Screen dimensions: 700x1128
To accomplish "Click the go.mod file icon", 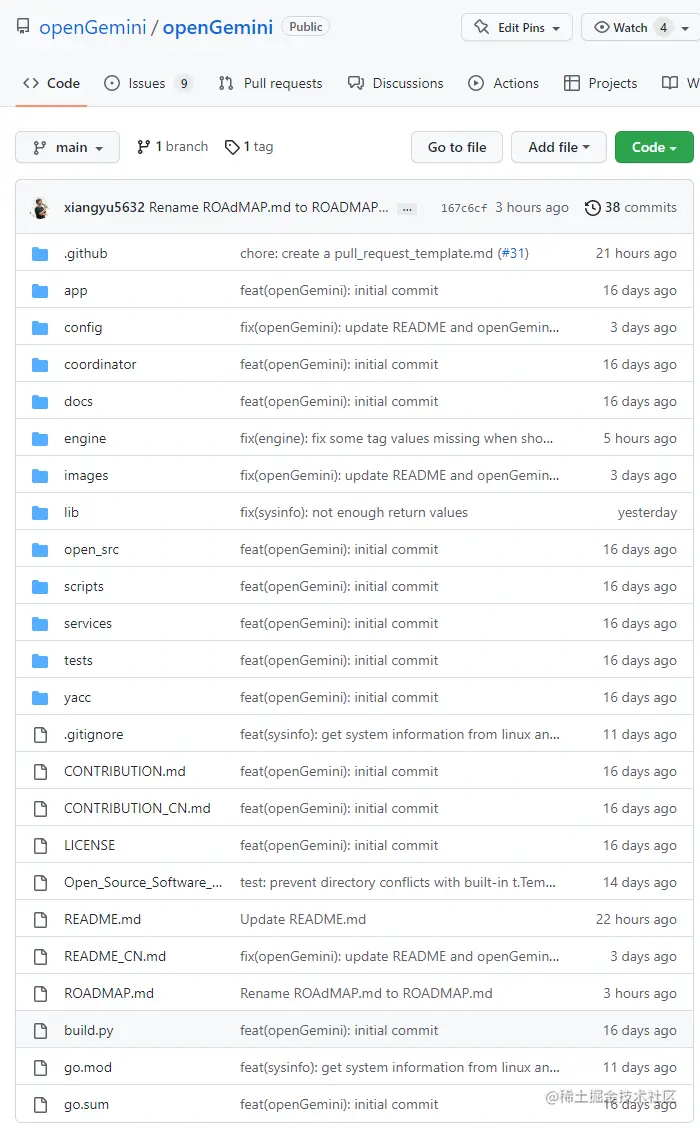I will 40,1068.
